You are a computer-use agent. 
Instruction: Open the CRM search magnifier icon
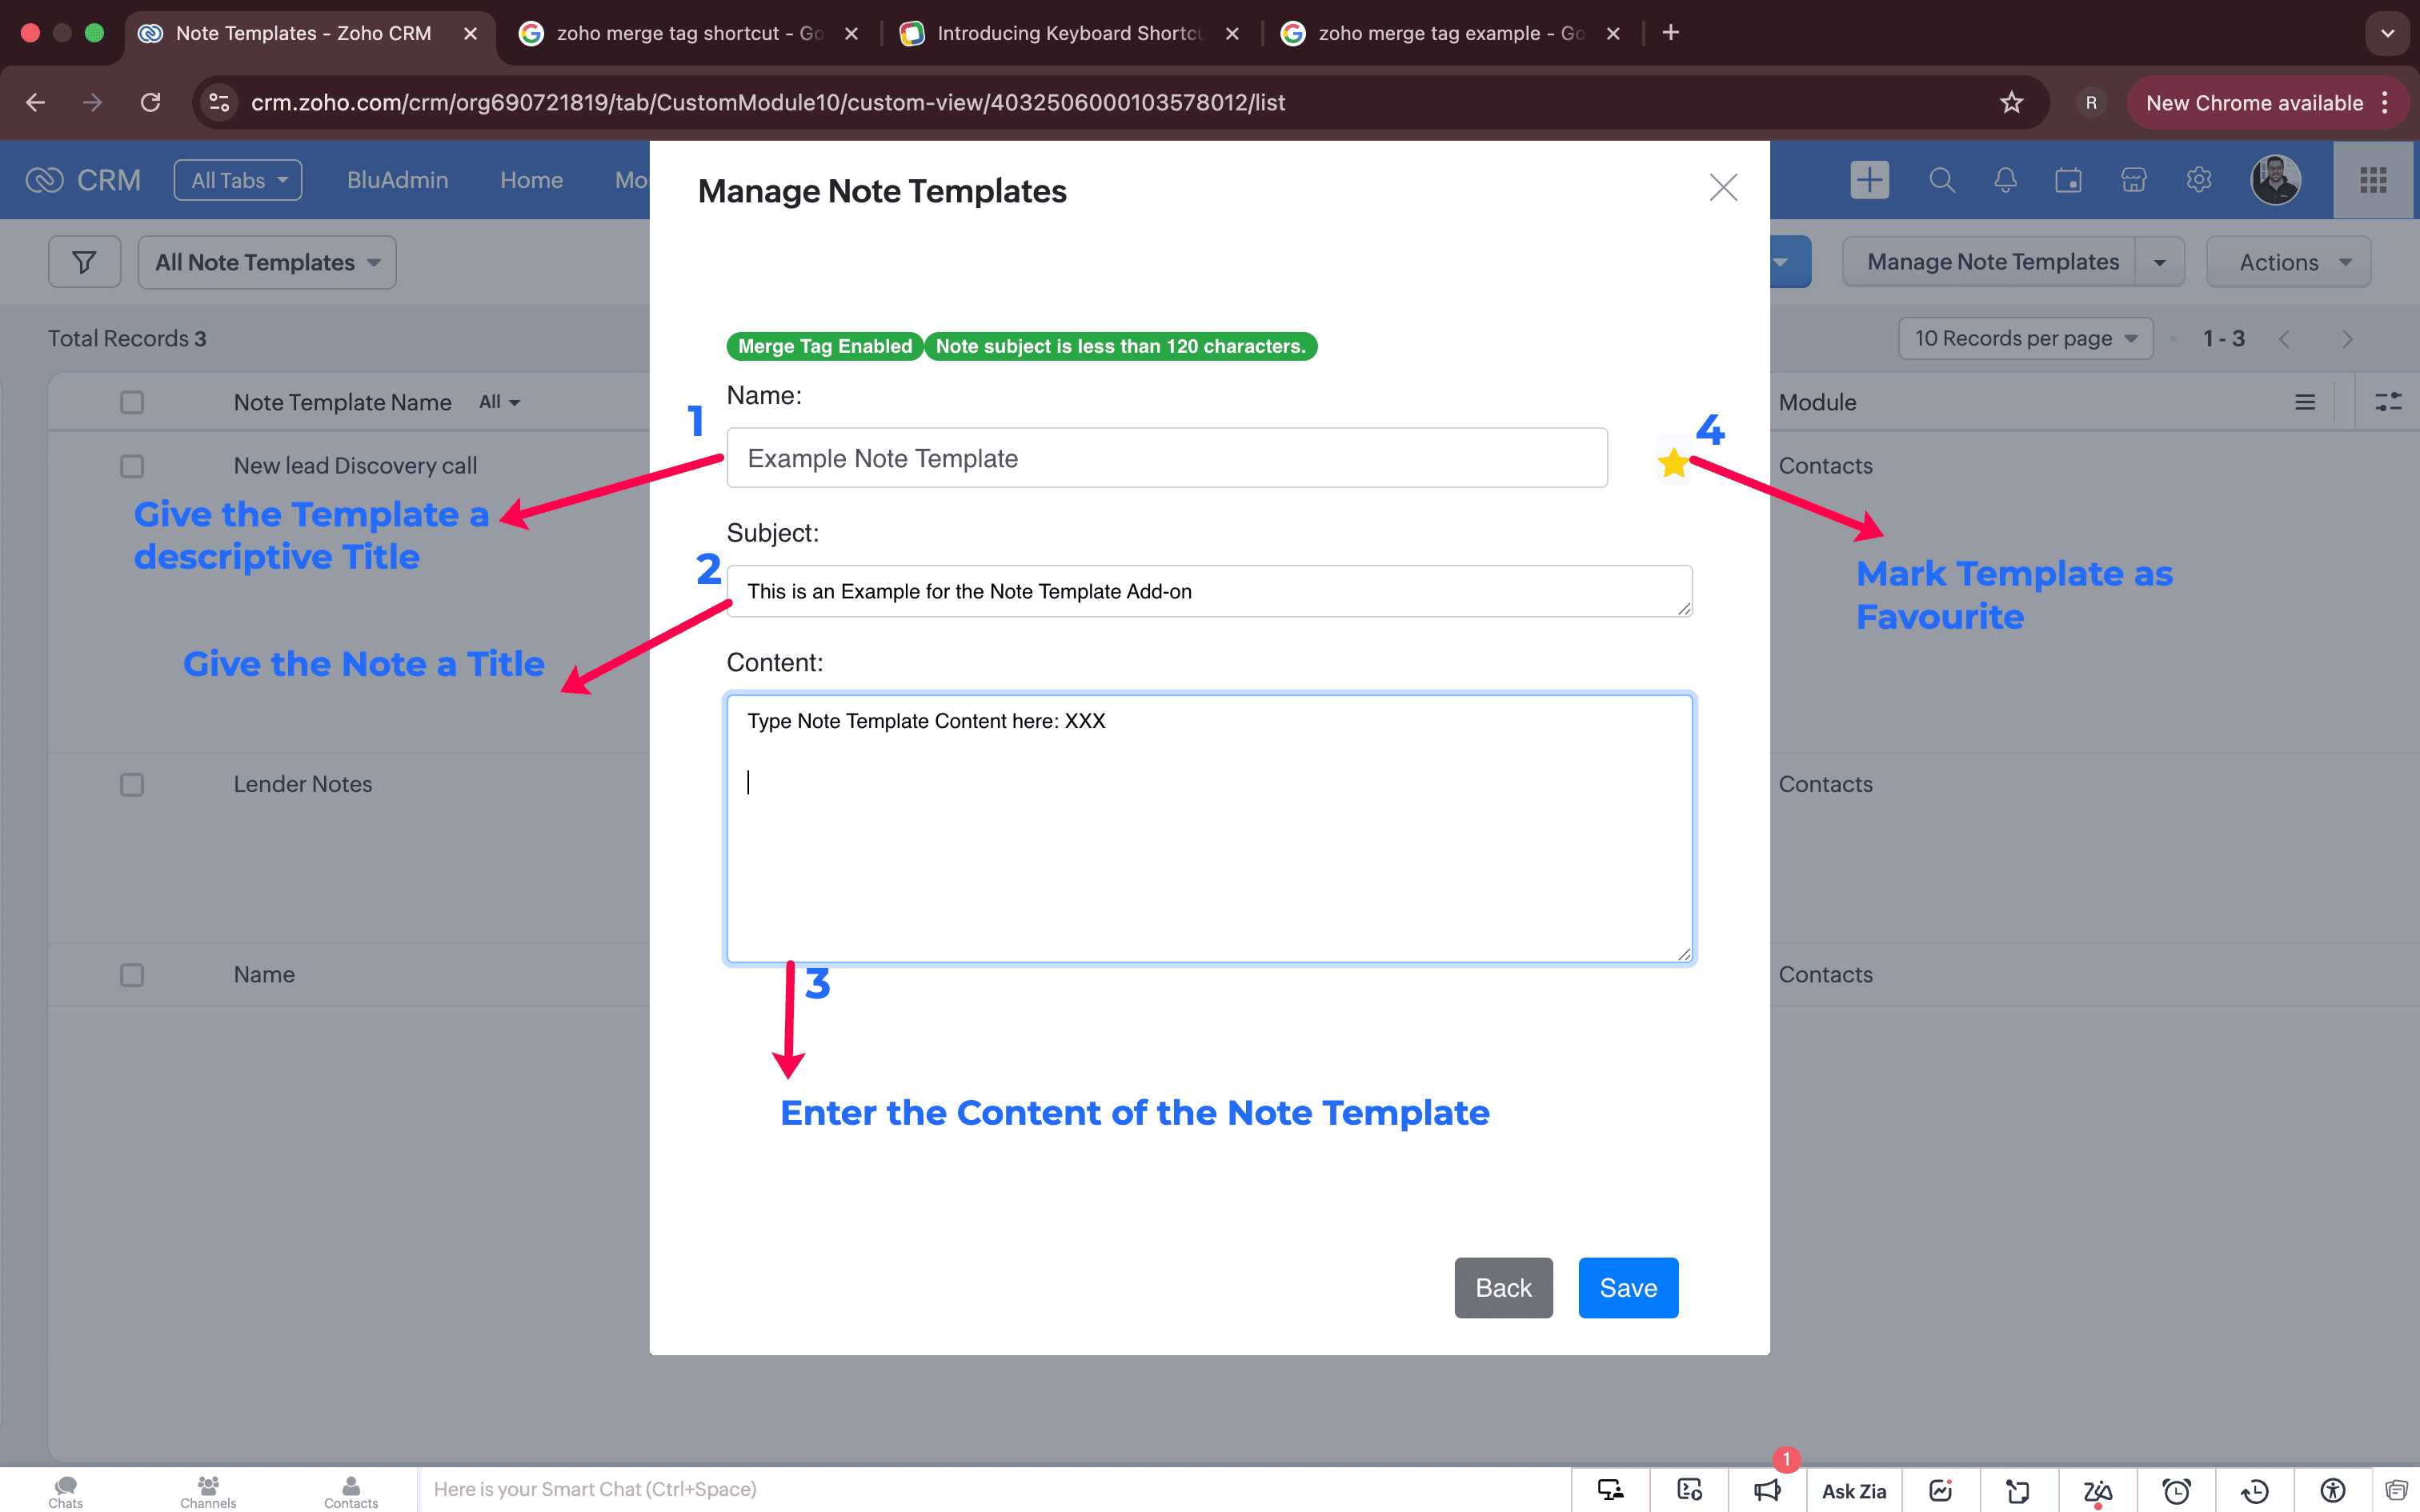(x=1941, y=180)
